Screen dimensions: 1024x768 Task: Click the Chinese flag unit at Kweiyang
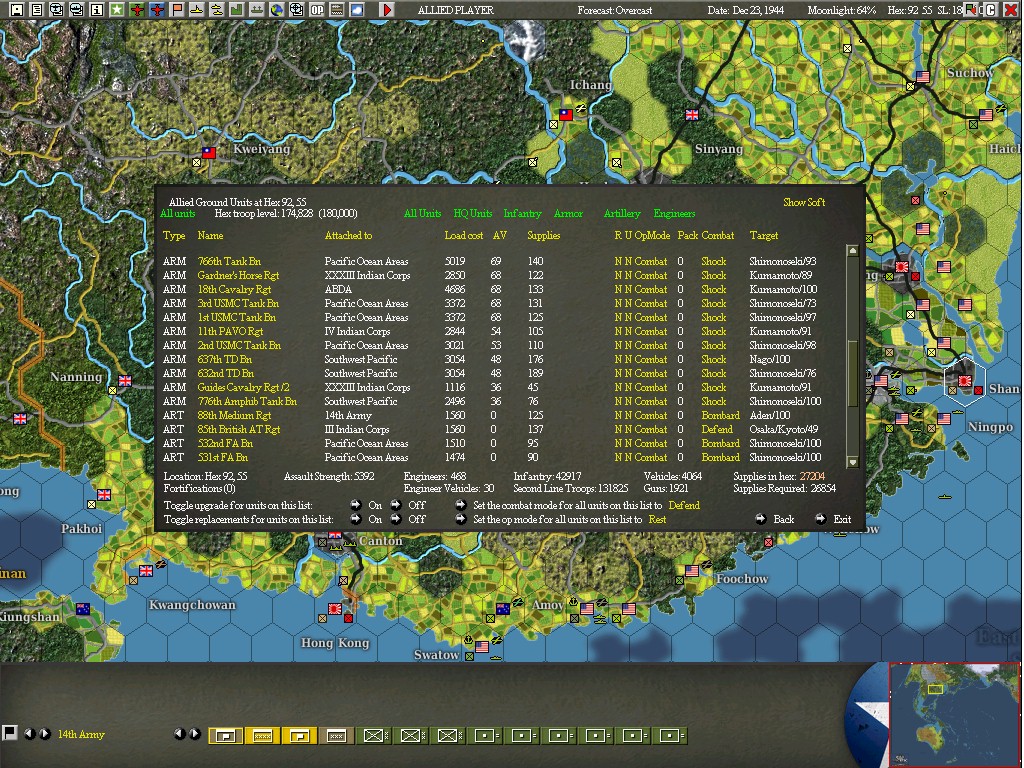click(x=208, y=153)
